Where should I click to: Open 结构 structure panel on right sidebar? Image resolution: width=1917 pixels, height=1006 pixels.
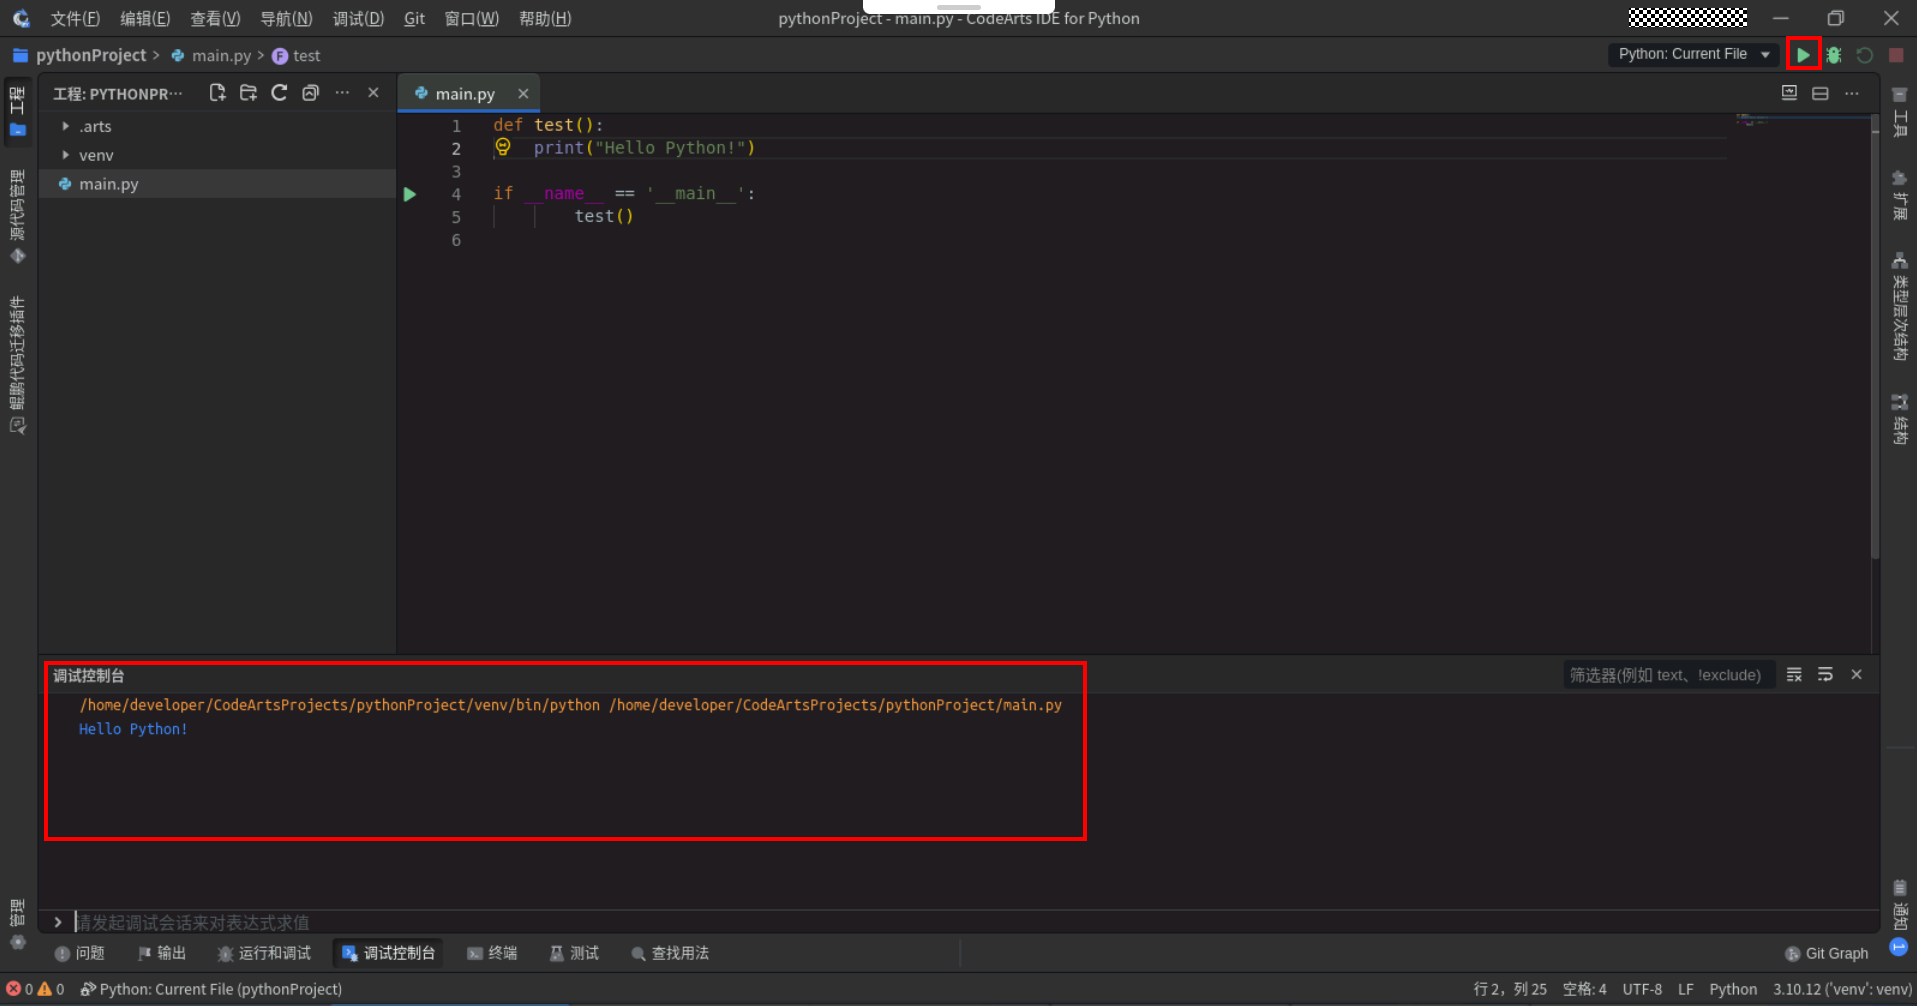click(x=1900, y=418)
